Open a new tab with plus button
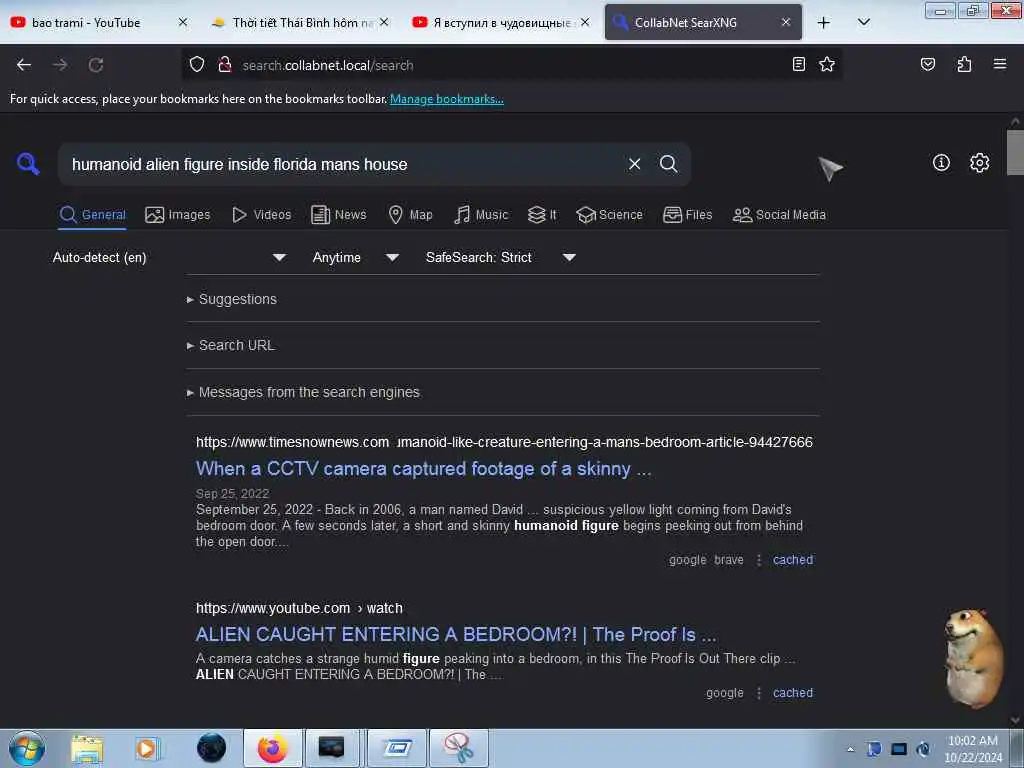 point(824,23)
